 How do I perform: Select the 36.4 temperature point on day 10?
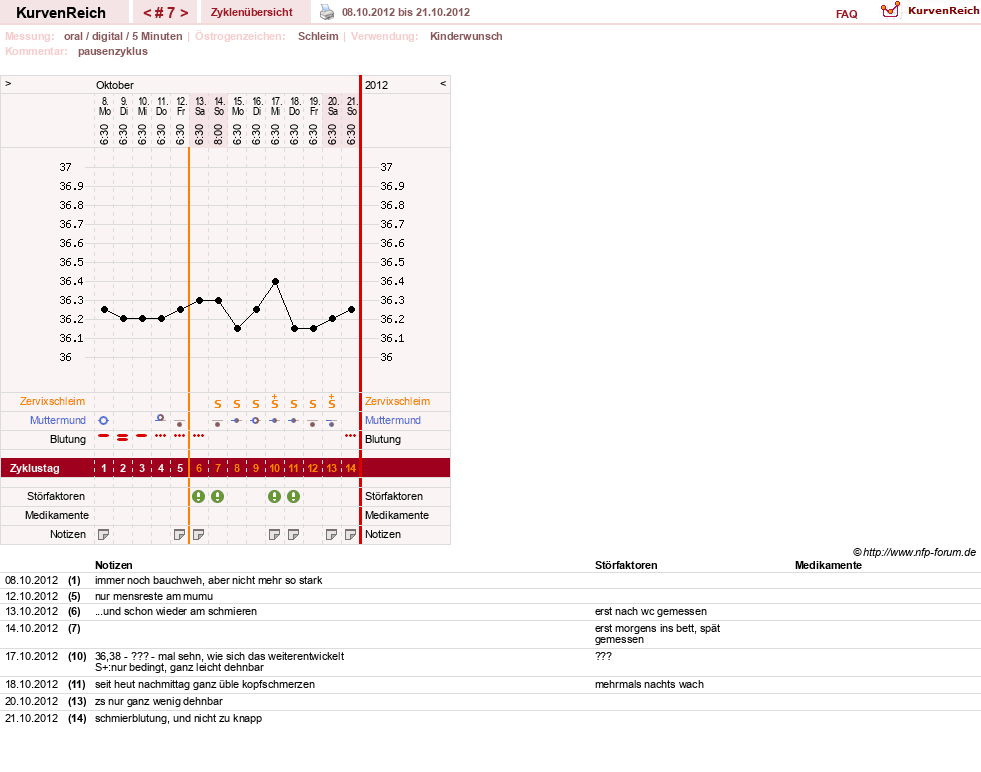click(x=275, y=282)
